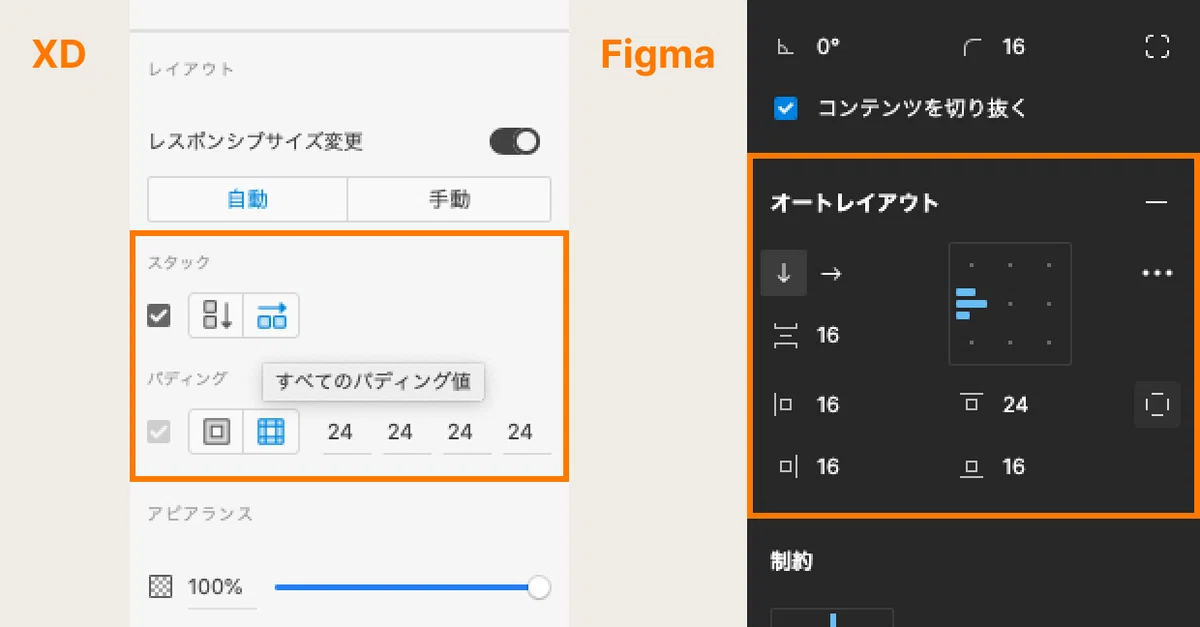The width and height of the screenshot is (1200, 627).
Task: Click the オートレイアウト section heading
Action: click(x=855, y=203)
